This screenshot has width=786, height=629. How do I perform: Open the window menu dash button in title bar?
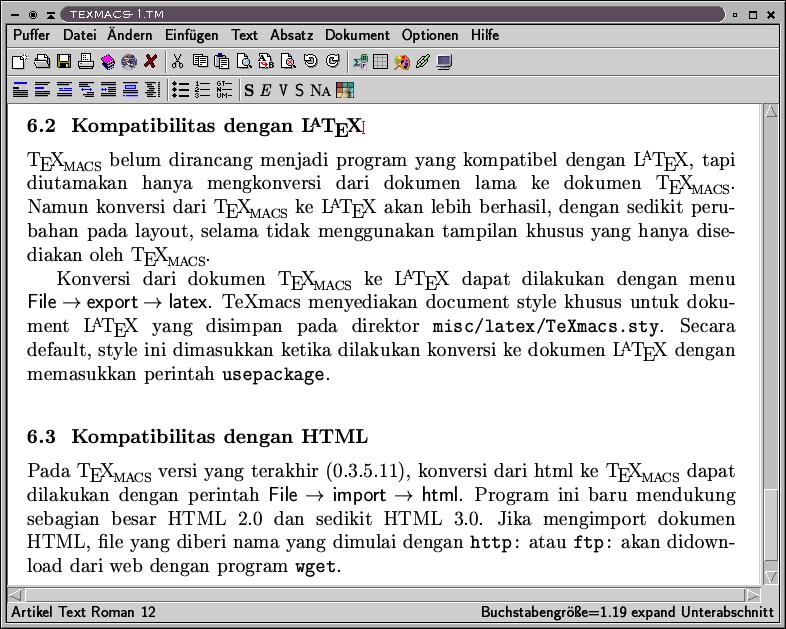[x=15, y=15]
